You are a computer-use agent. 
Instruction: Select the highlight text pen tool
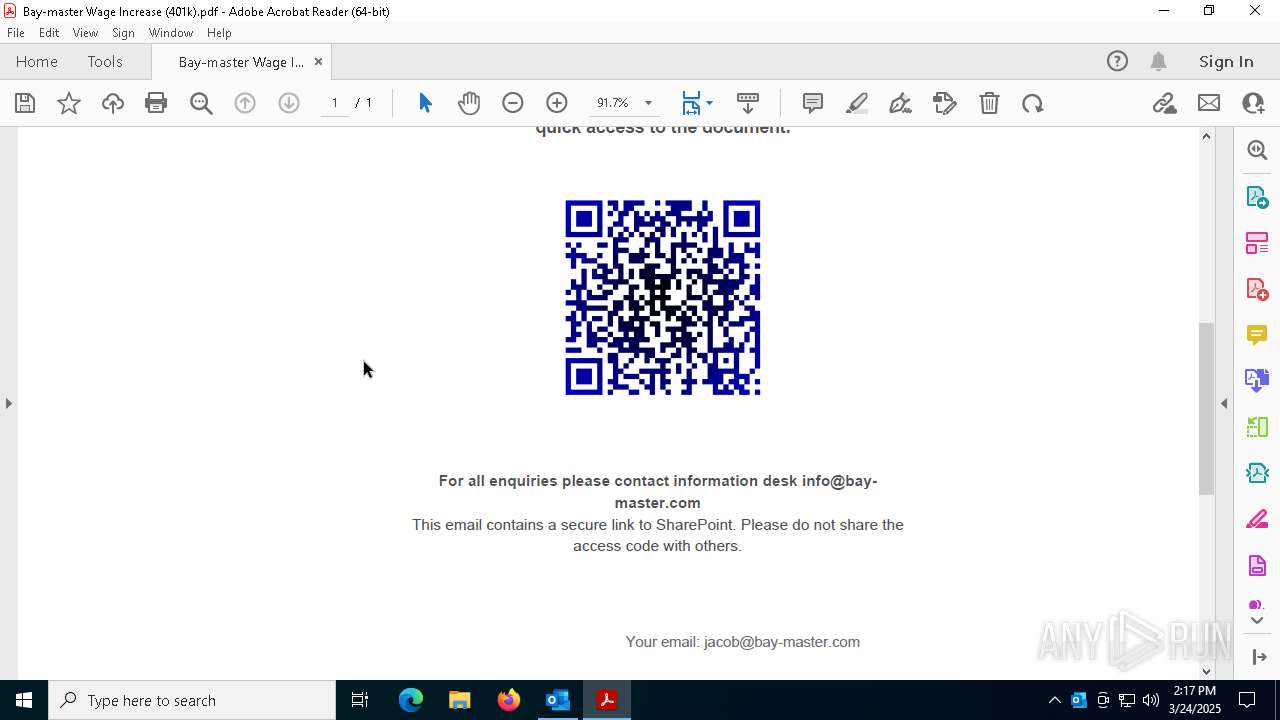[857, 103]
